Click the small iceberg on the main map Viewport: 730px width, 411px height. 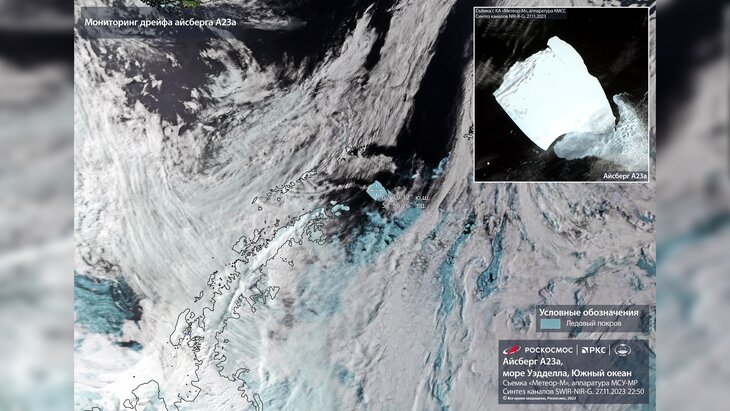(x=377, y=190)
